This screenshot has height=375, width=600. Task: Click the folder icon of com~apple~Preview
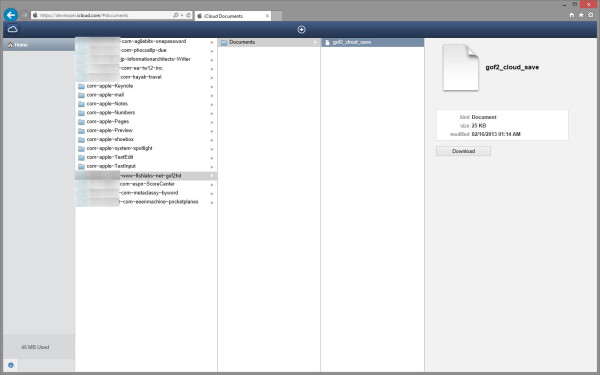coord(81,130)
